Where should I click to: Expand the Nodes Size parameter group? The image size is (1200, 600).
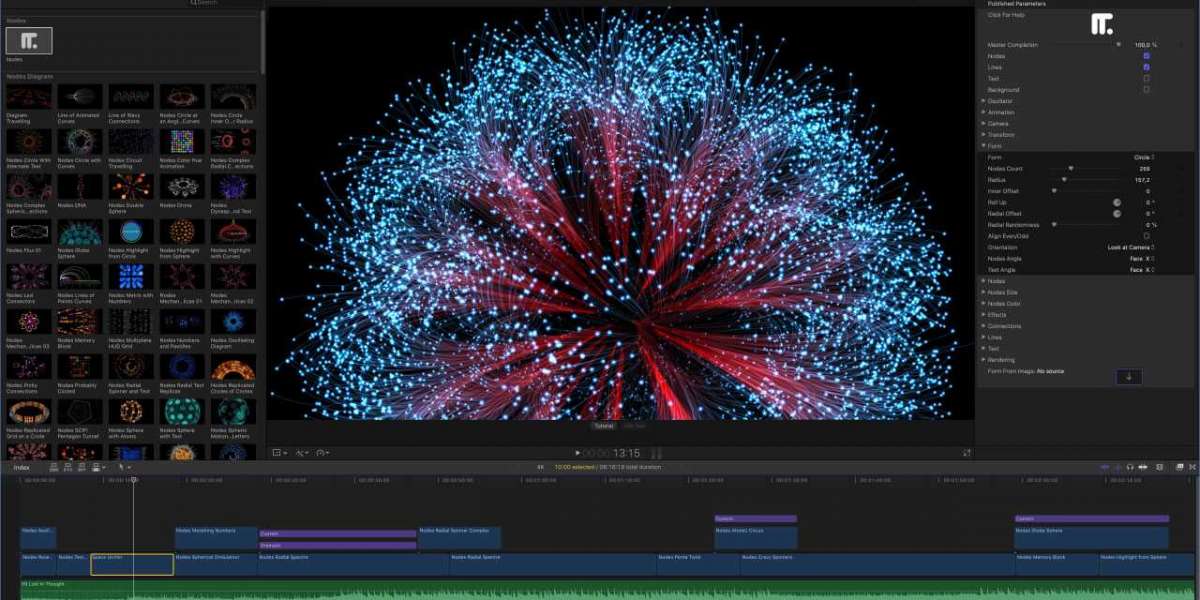(x=983, y=292)
